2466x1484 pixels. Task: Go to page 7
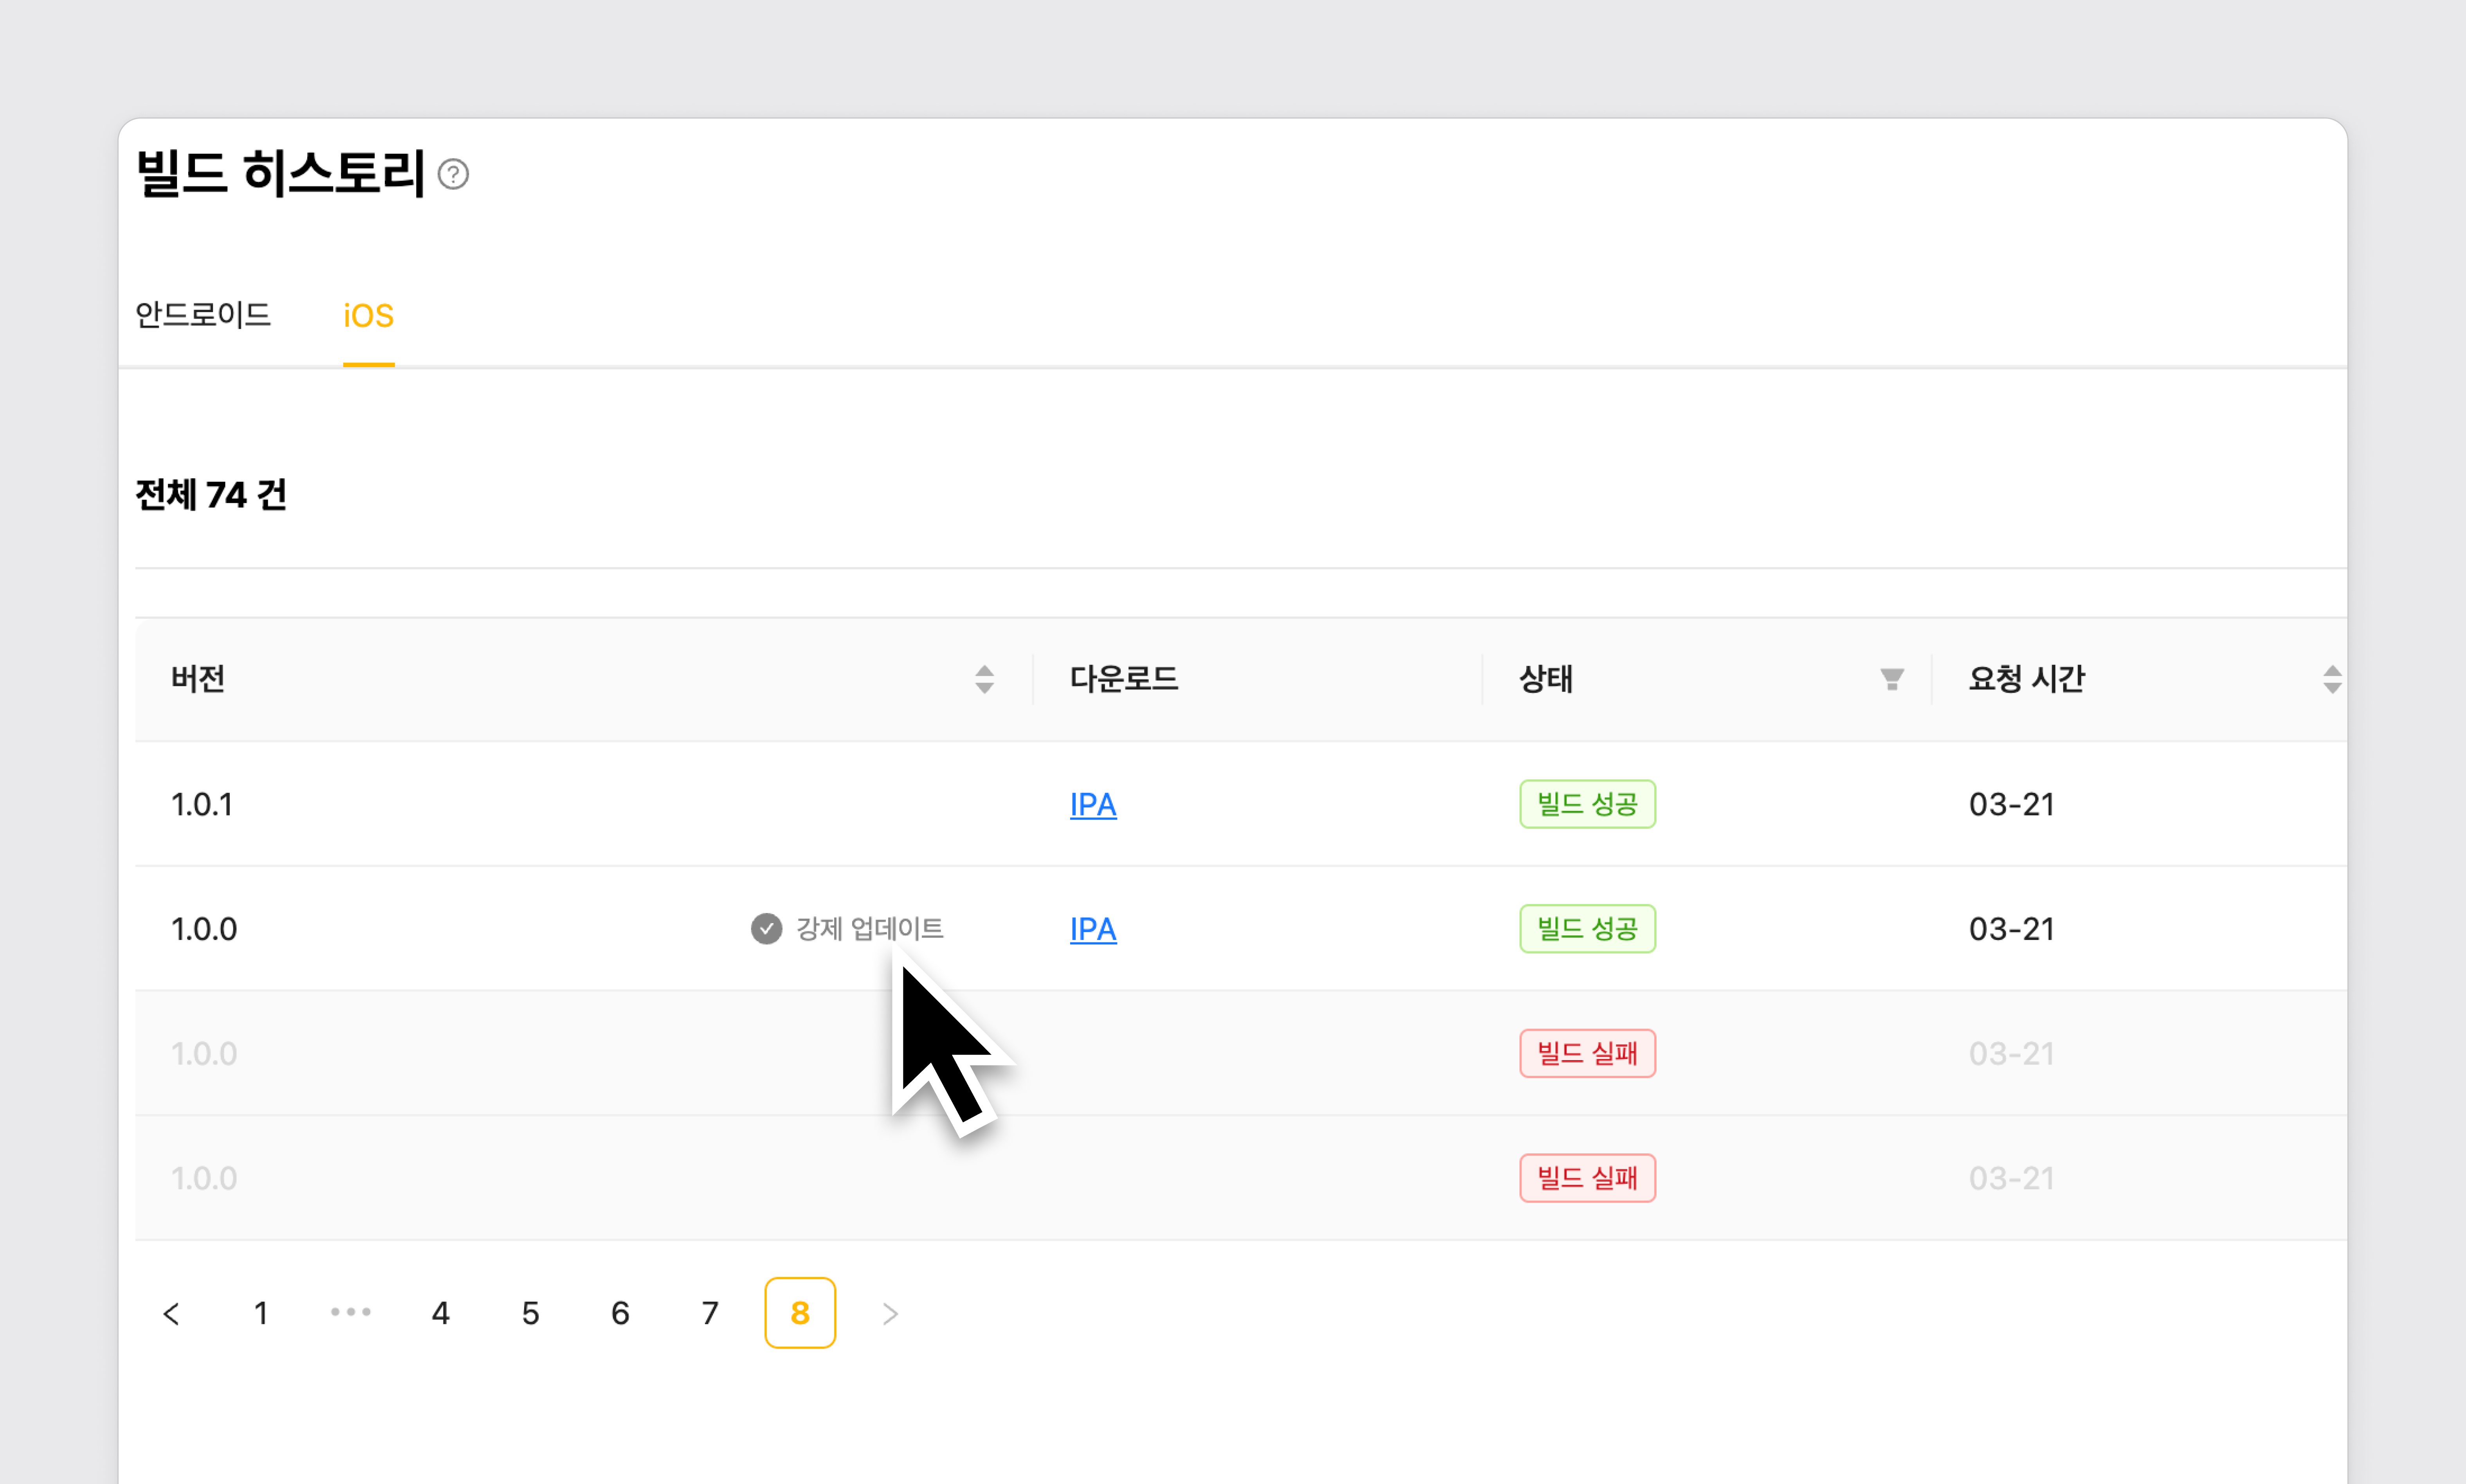point(710,1313)
